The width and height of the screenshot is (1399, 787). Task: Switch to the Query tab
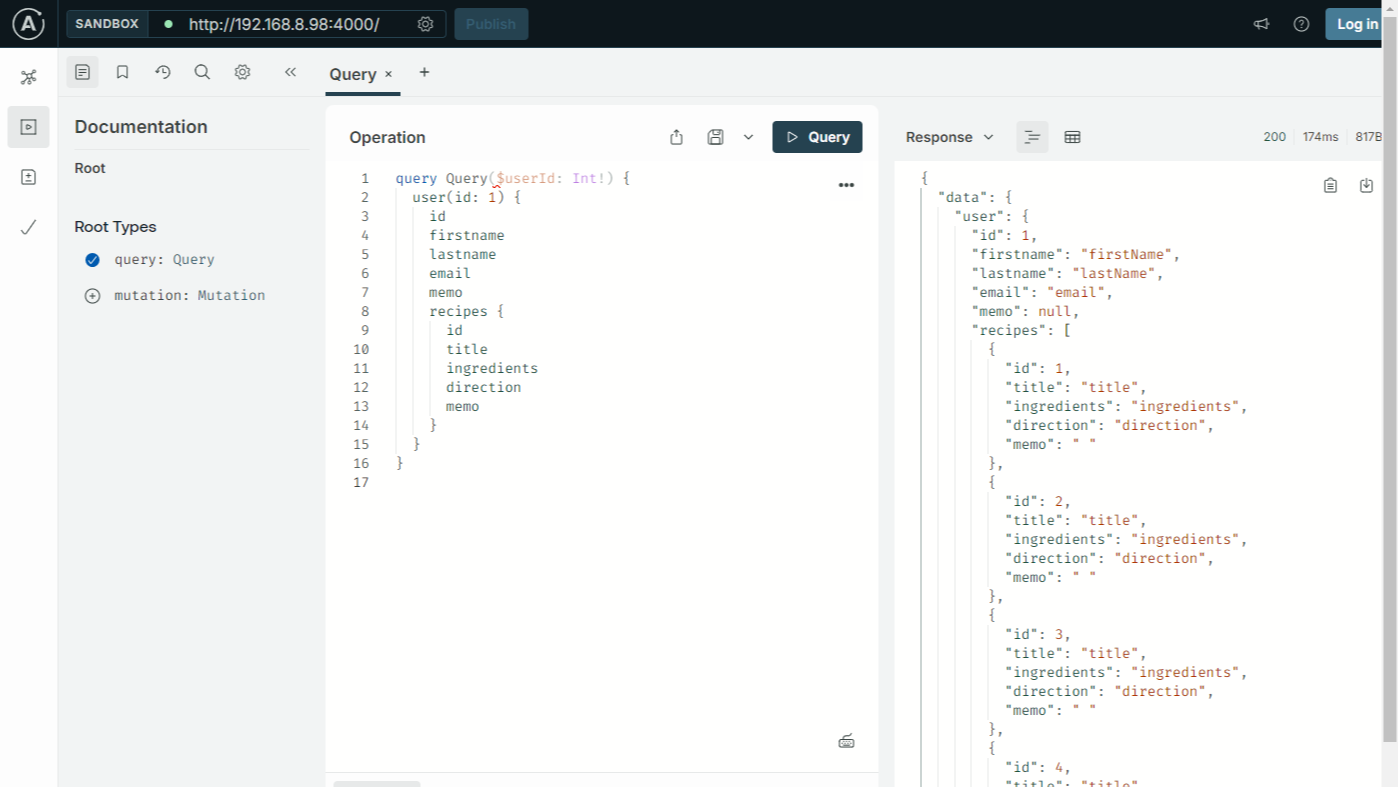coord(354,73)
